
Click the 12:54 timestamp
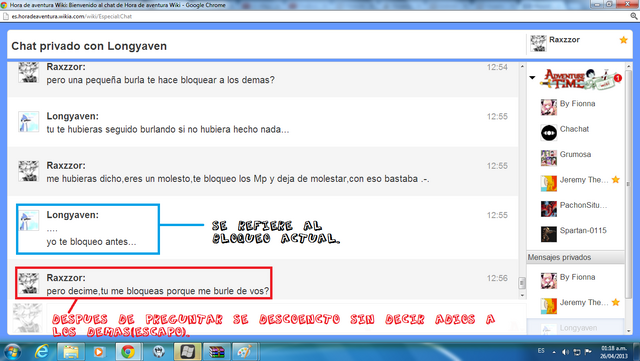tap(497, 67)
